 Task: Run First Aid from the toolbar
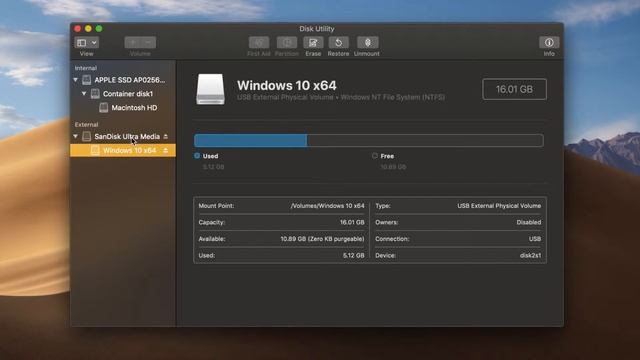click(259, 42)
